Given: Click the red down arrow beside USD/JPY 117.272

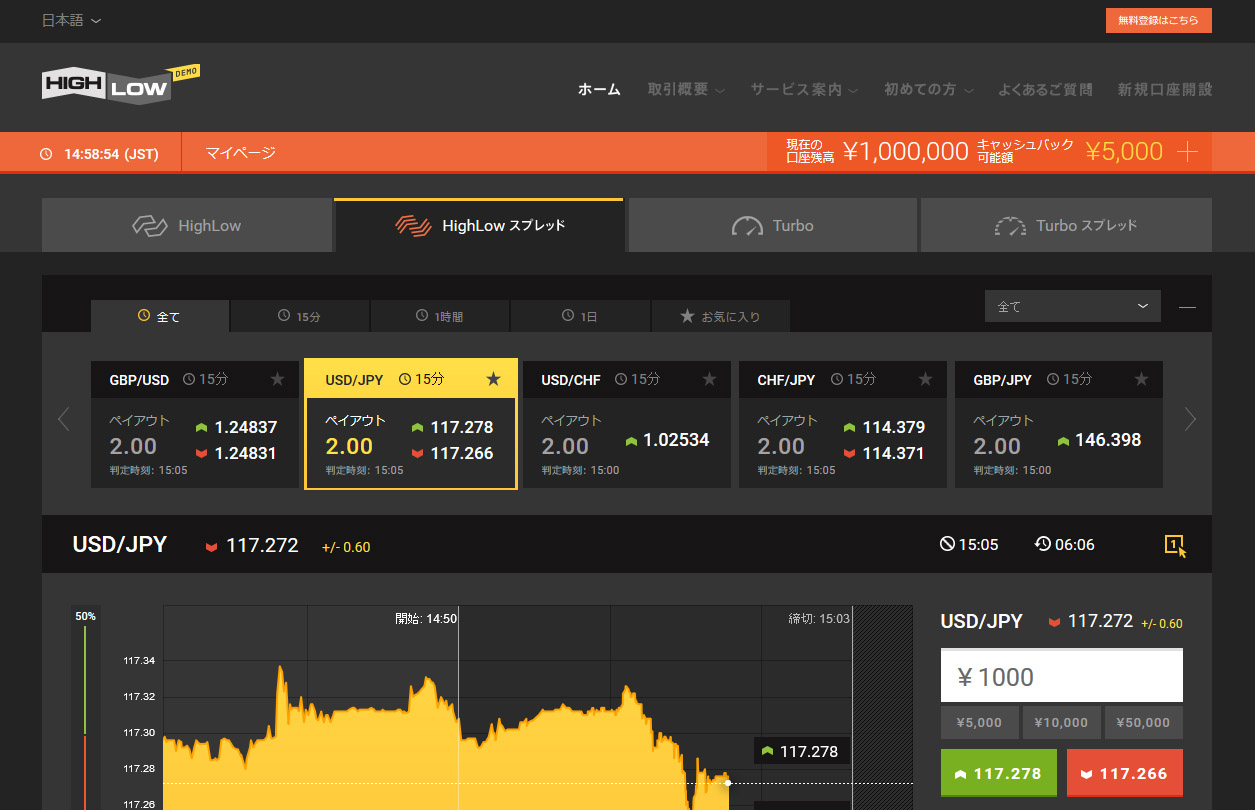Looking at the screenshot, I should 211,547.
